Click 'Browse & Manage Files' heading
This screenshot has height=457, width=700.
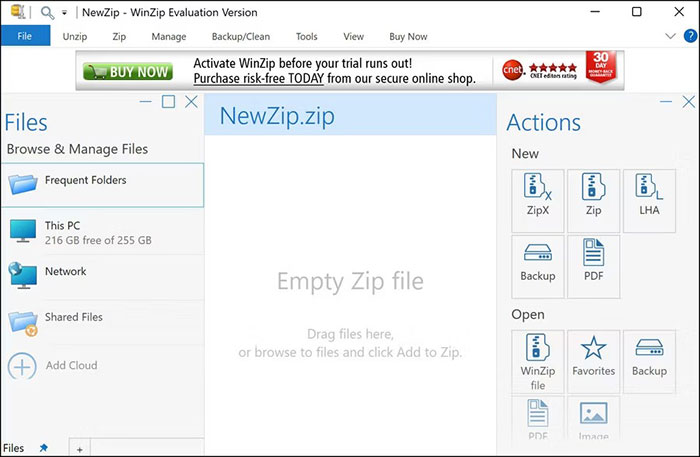pyautogui.click(x=77, y=149)
